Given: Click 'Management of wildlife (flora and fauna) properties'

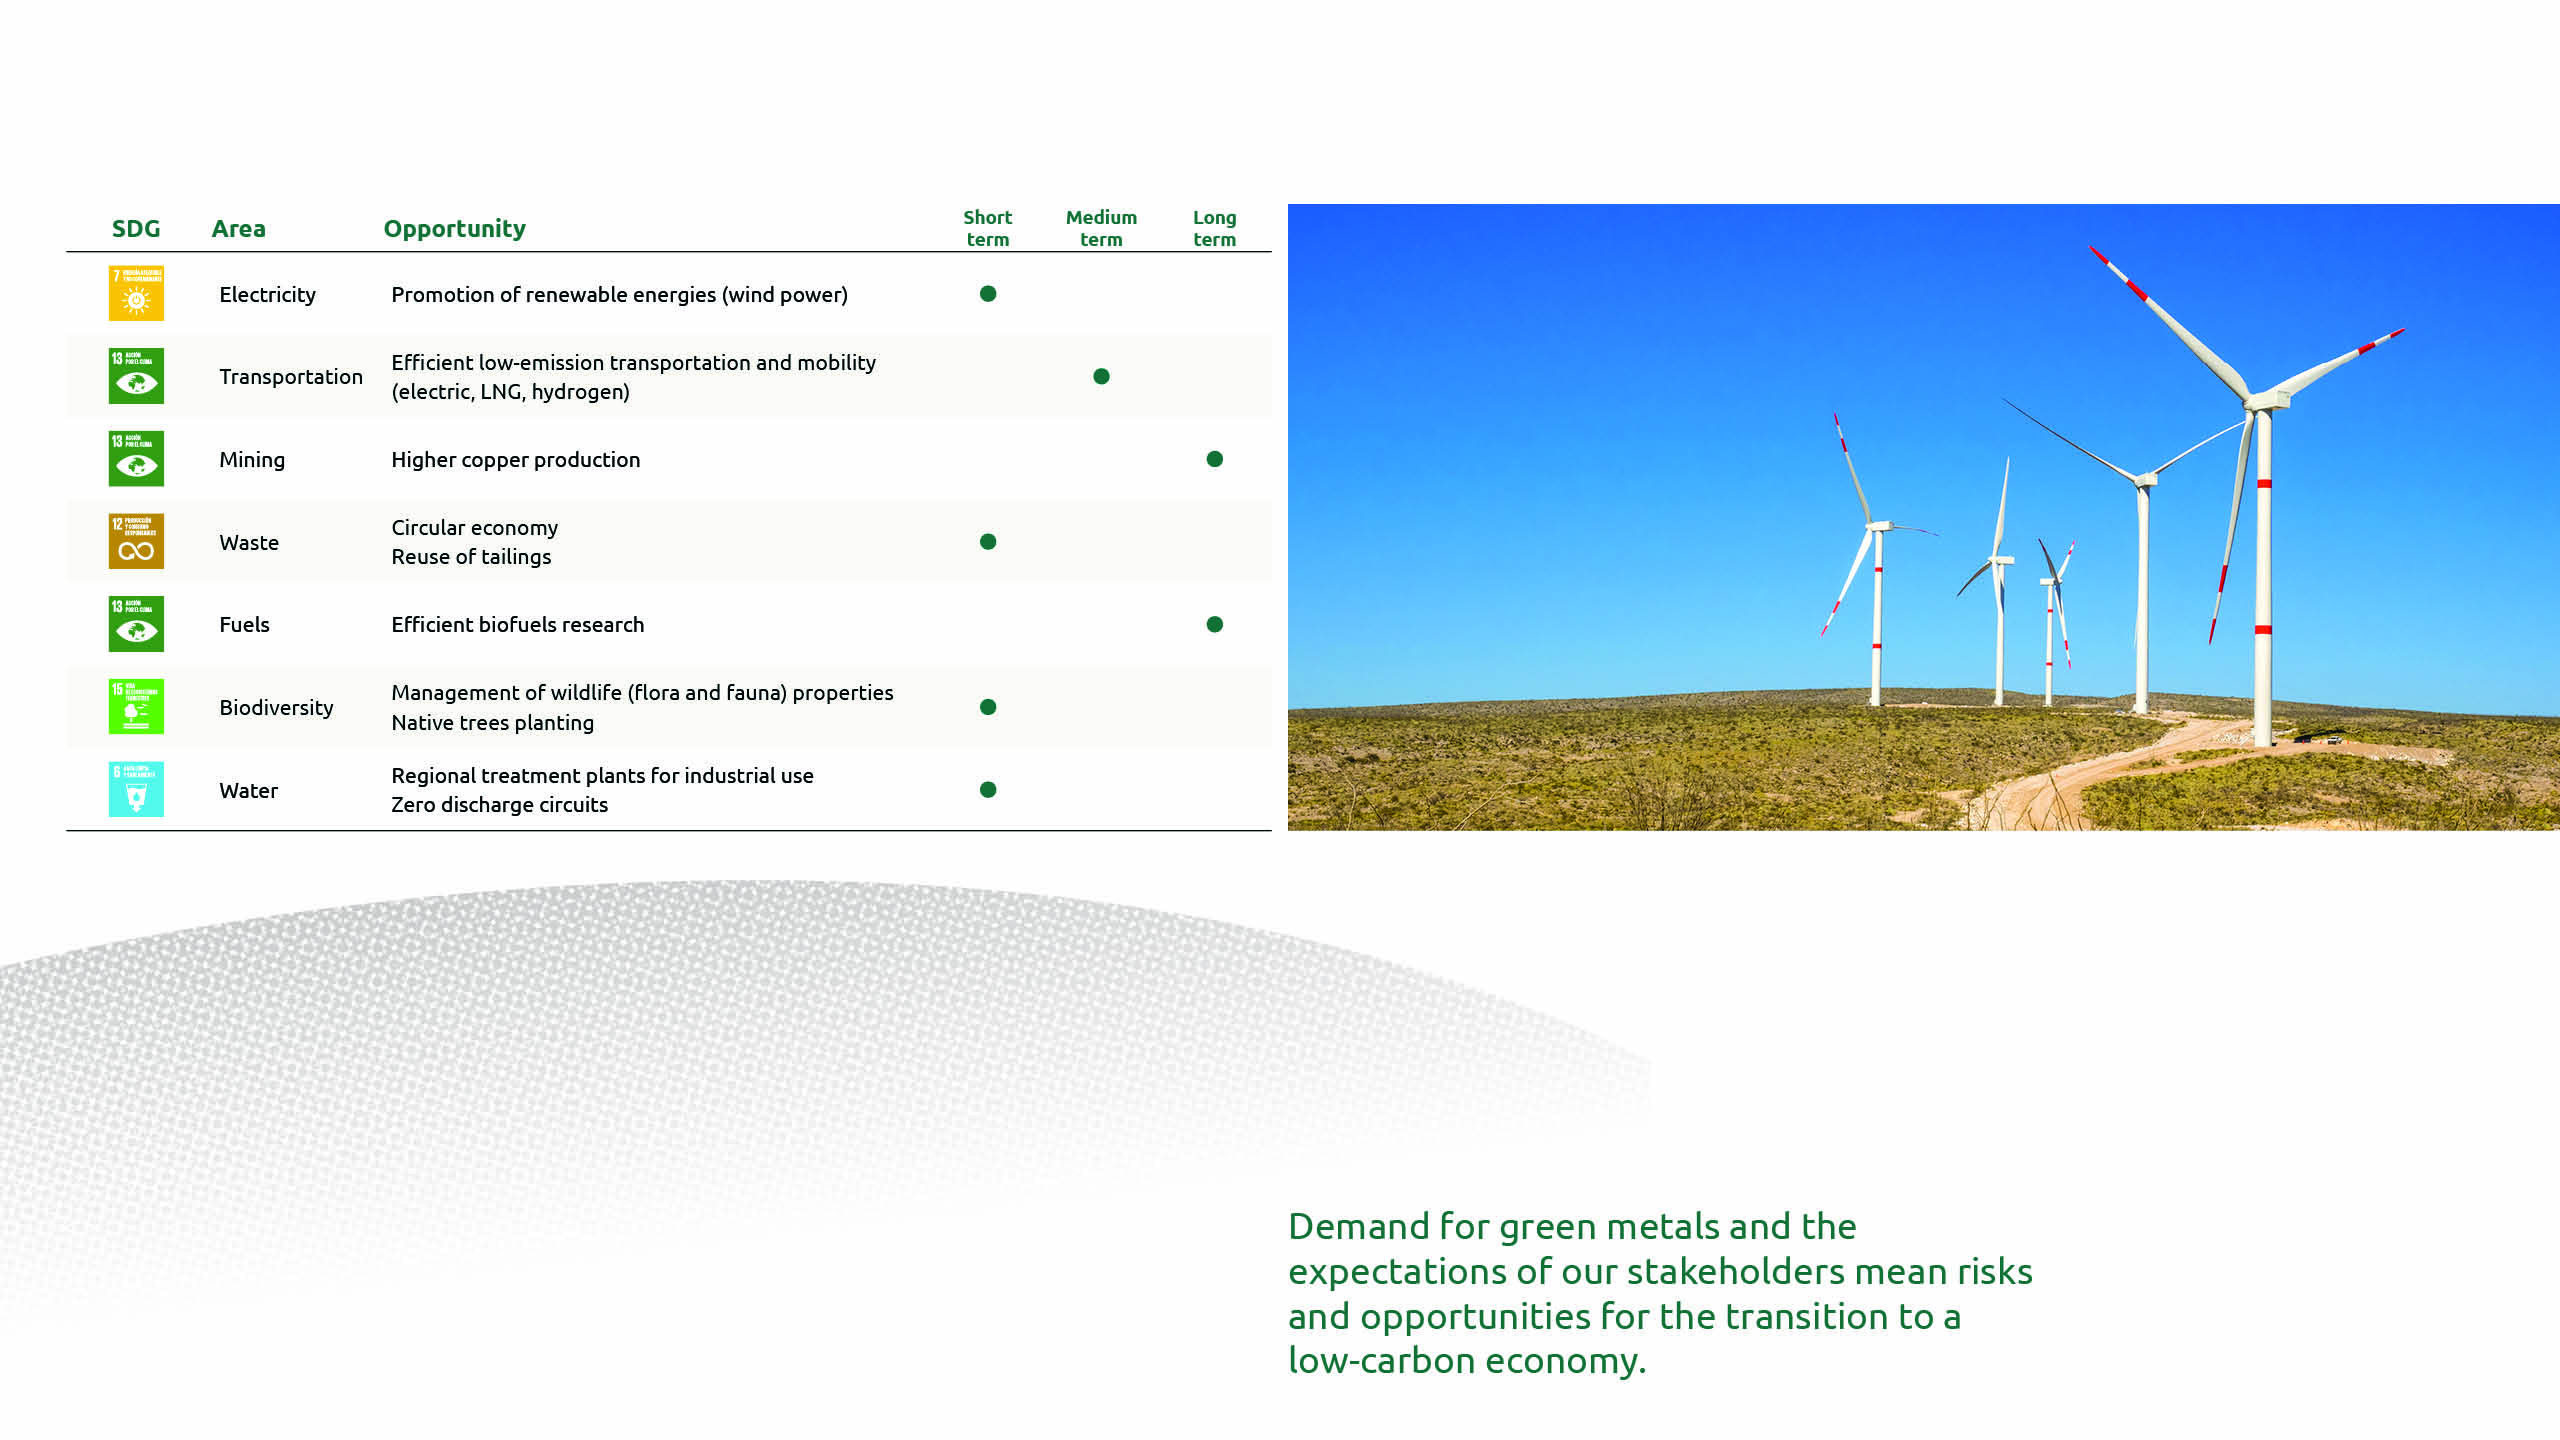Looking at the screenshot, I should pos(642,693).
